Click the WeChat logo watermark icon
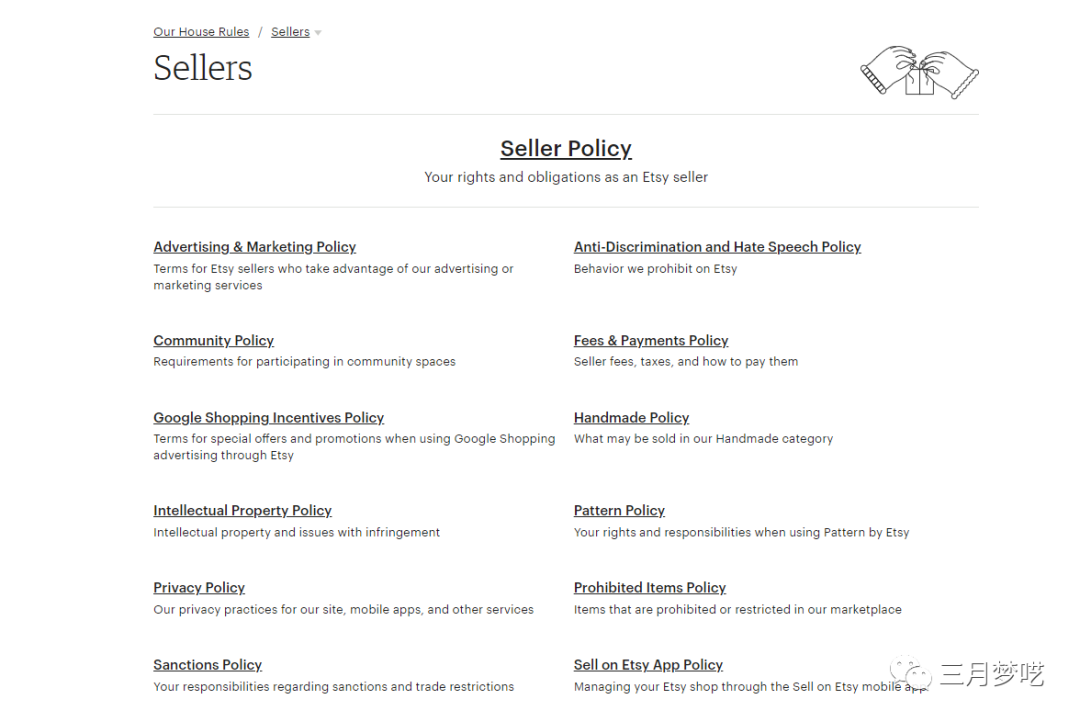 [911, 672]
